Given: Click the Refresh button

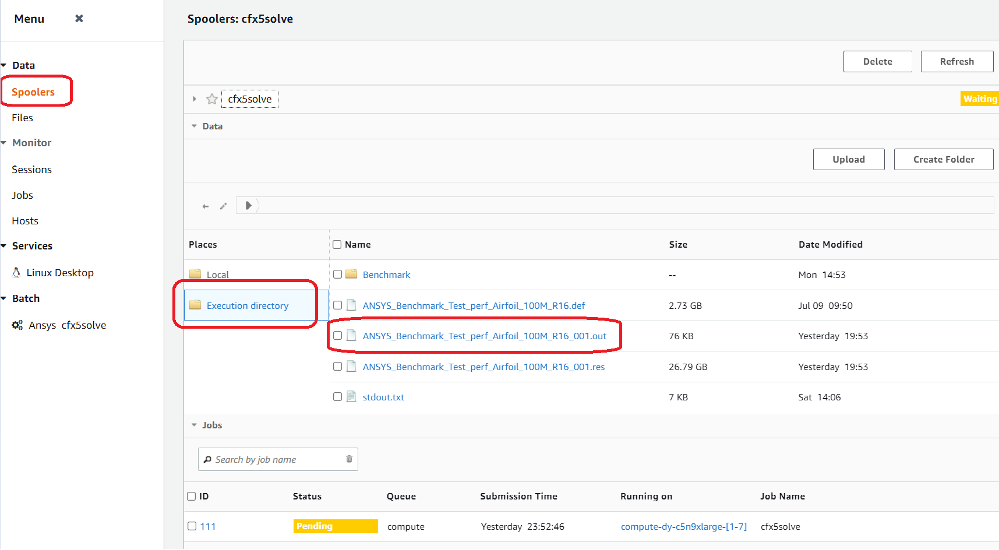Looking at the screenshot, I should [957, 62].
